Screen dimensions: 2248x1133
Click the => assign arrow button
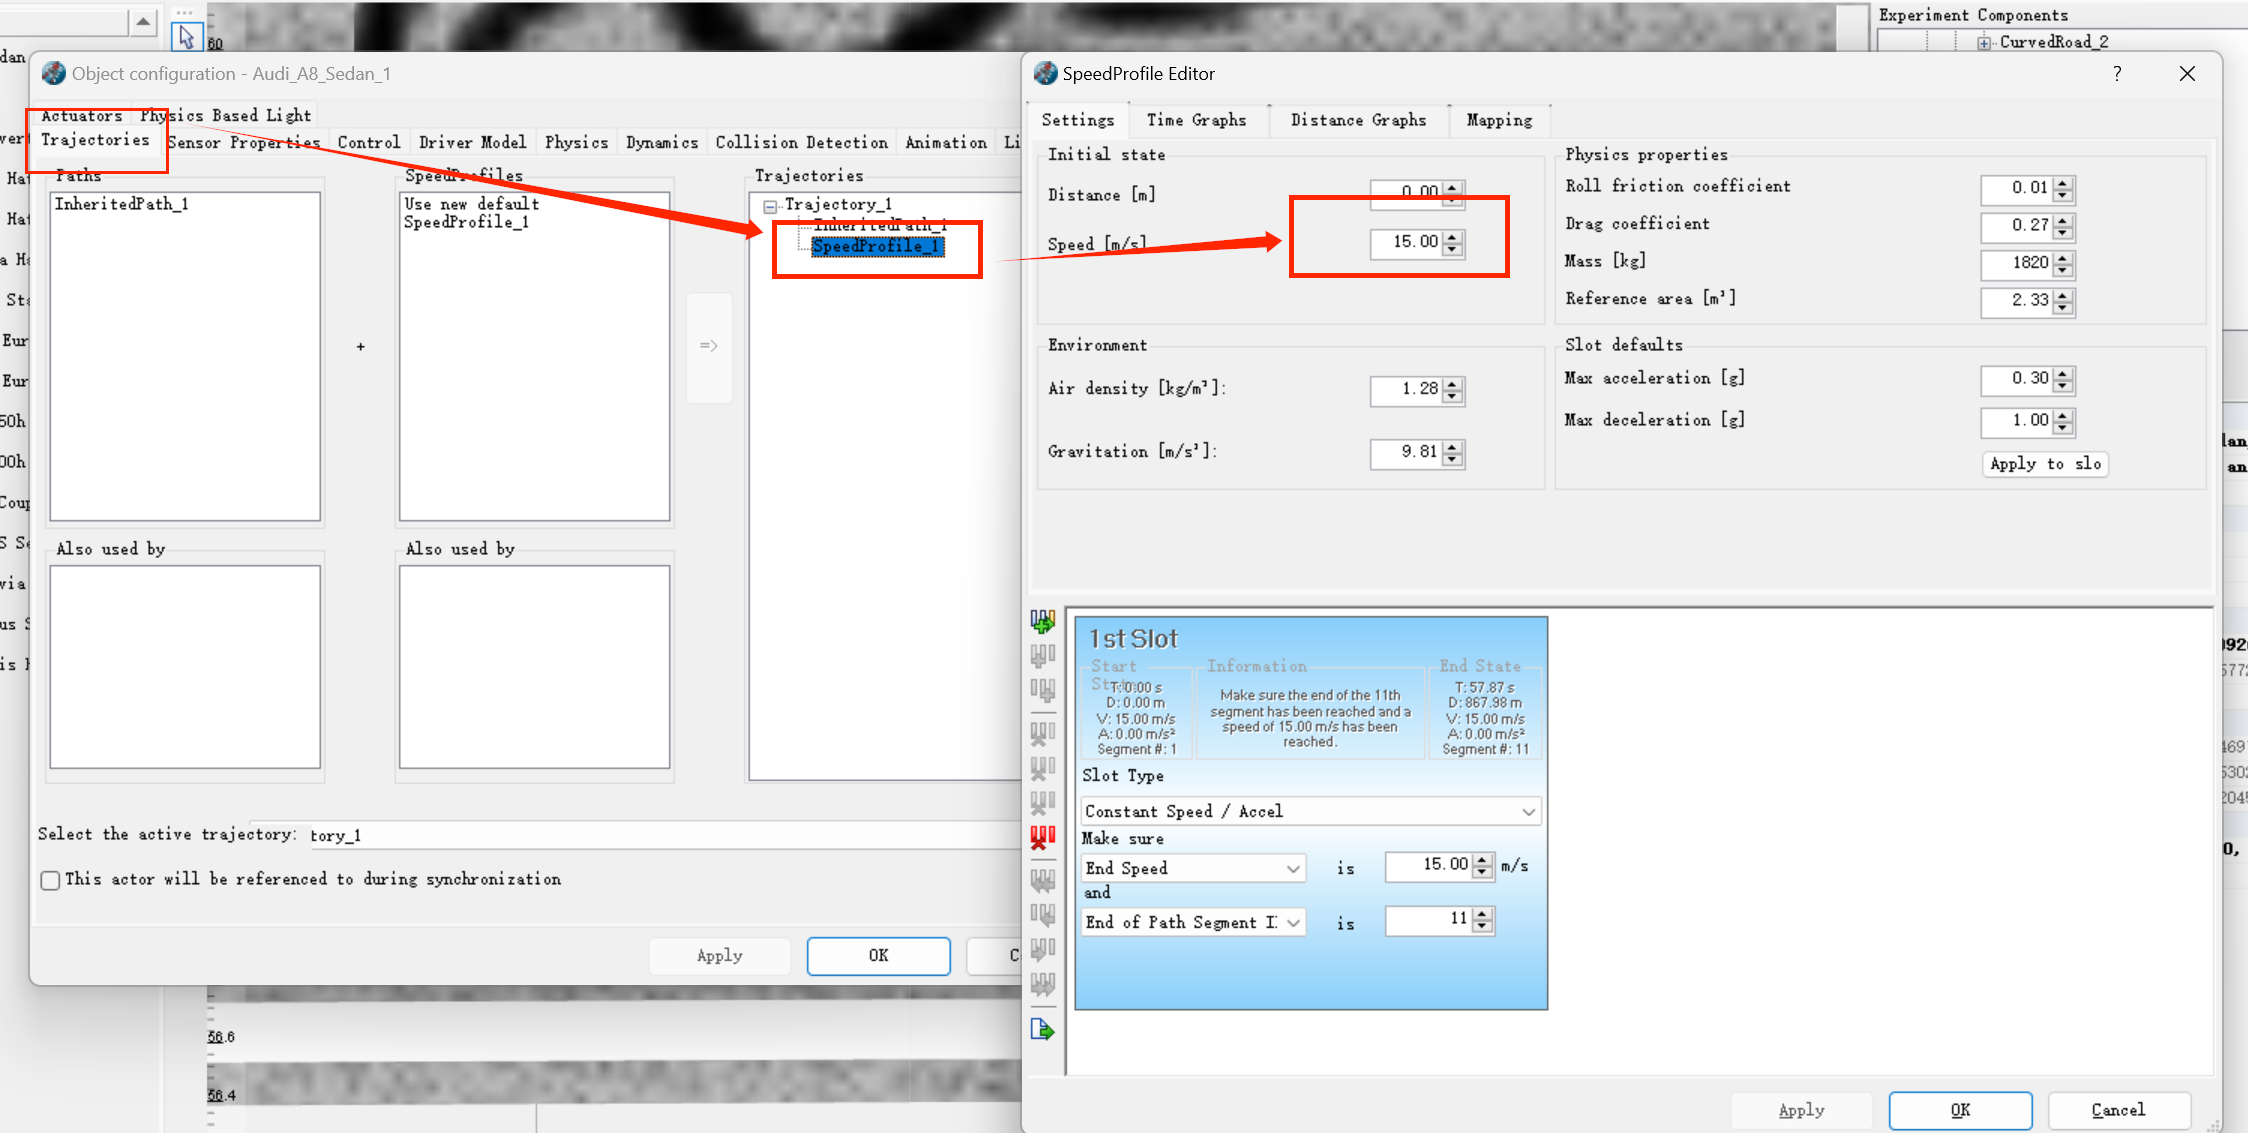pos(709,346)
